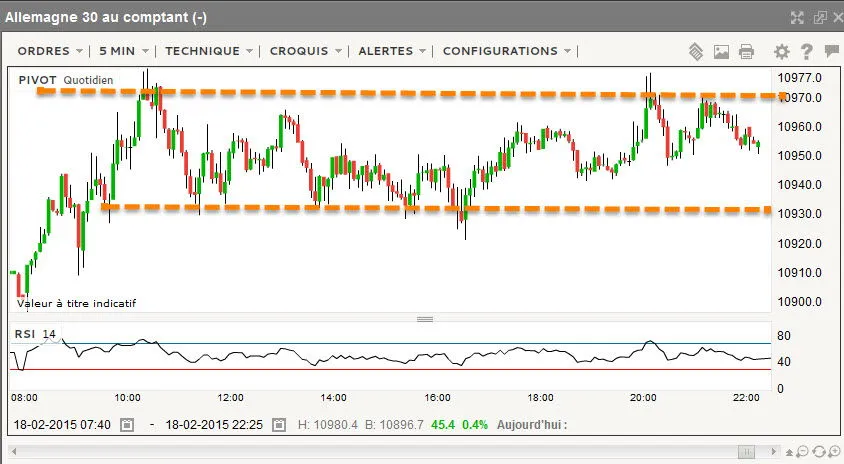Screen dimensions: 844x464
Task: Zoom in using magnifier plus icon
Action: [x=834, y=452]
